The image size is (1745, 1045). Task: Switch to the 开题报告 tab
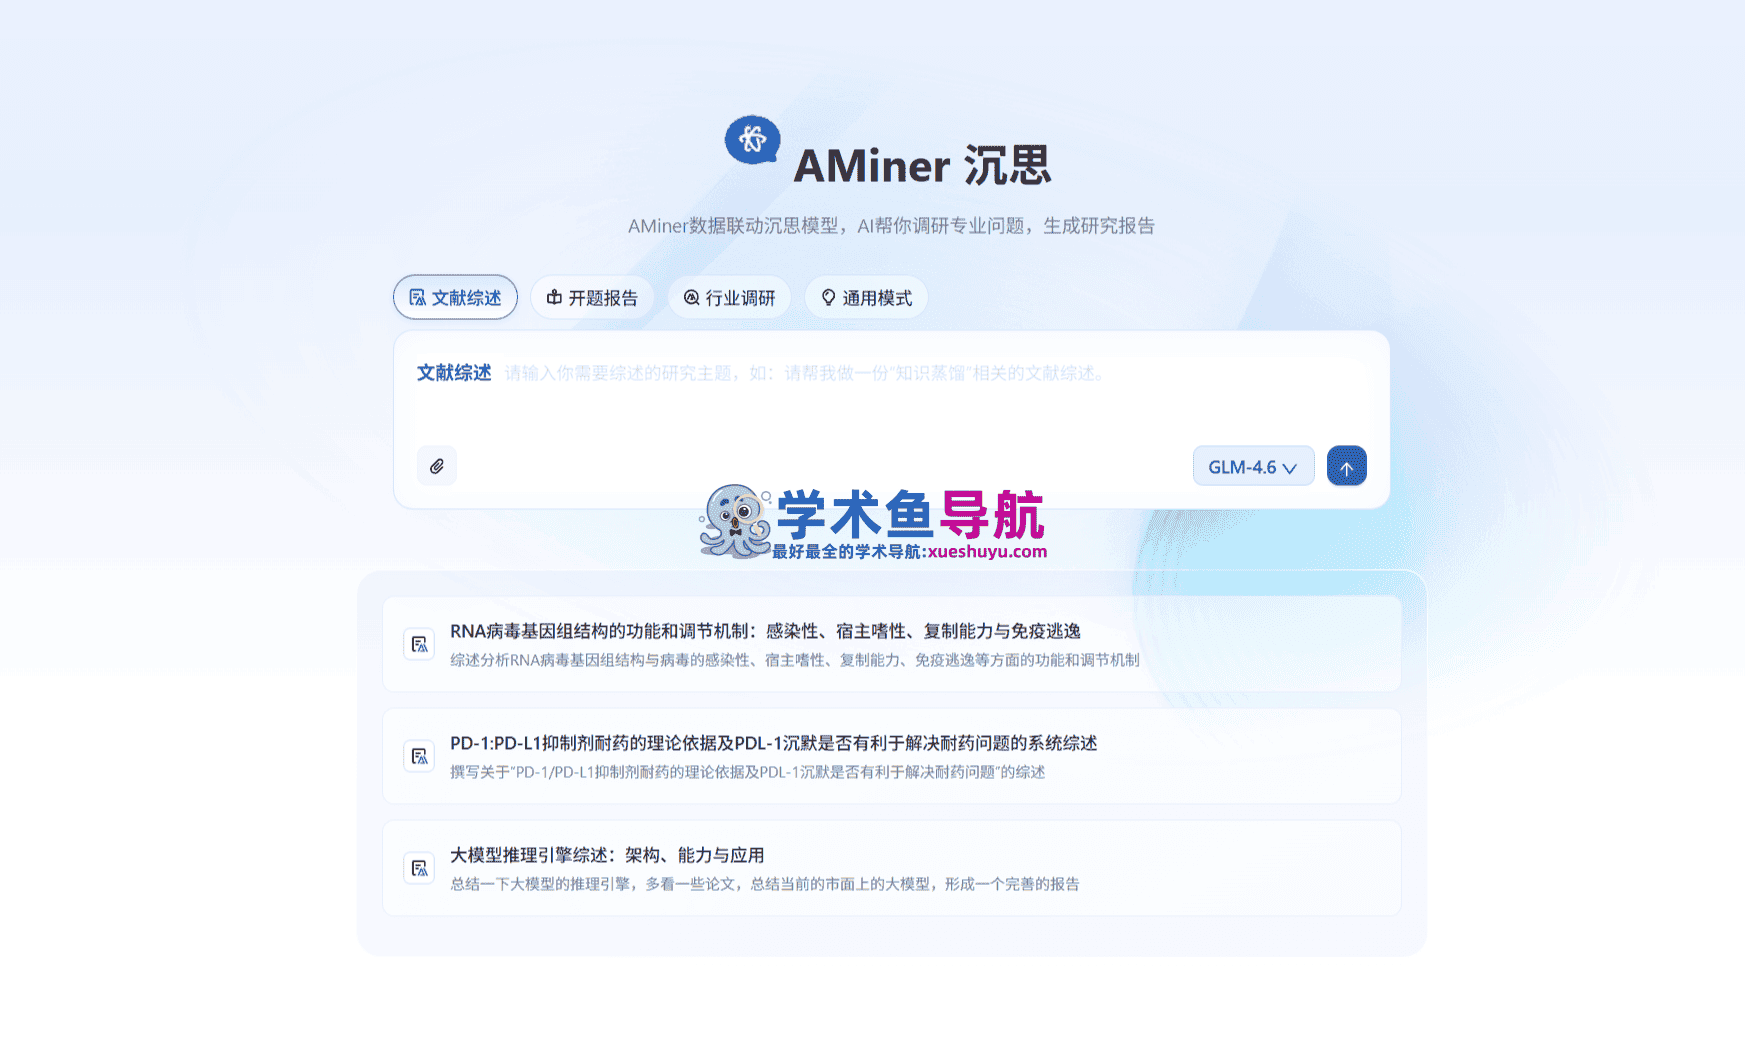[x=592, y=297]
